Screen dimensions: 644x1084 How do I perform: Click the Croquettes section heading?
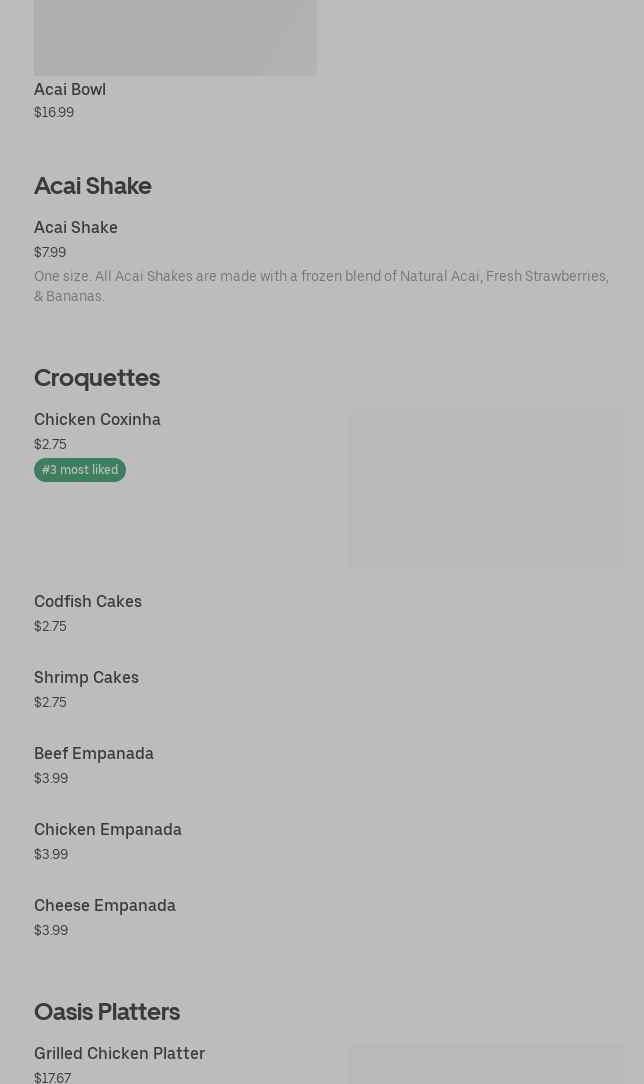[x=97, y=377]
